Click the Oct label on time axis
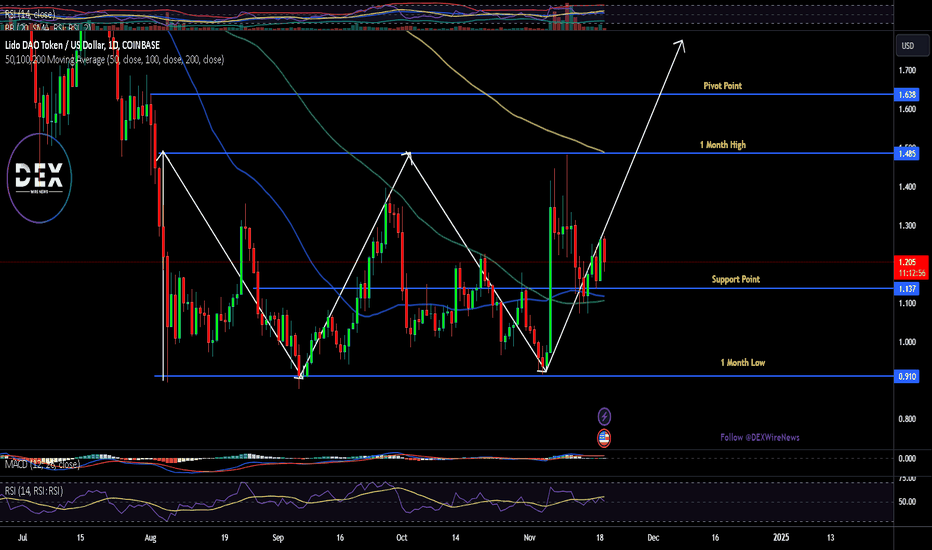 click(402, 538)
